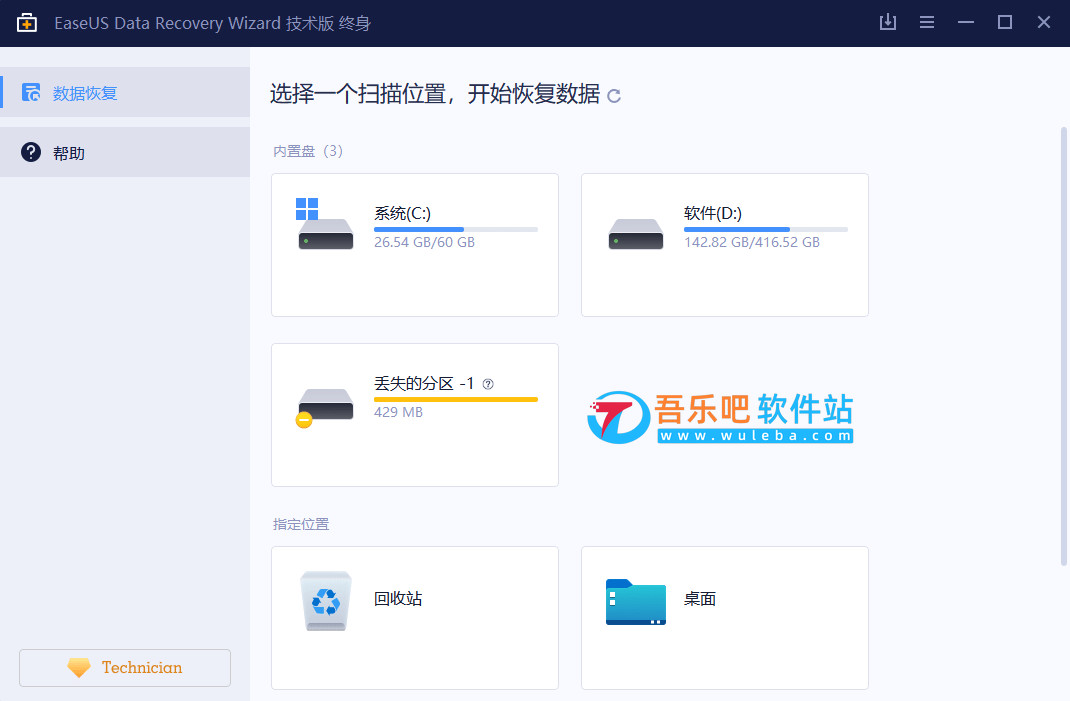Click the 数据恢复 sidebar icon
This screenshot has height=701, width=1070.
[31, 92]
